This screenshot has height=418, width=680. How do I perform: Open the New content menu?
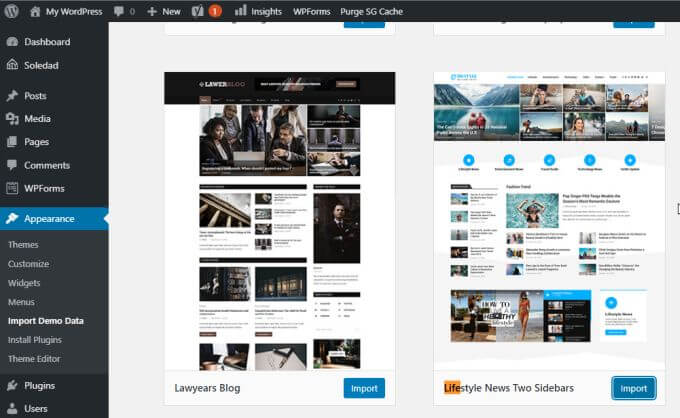tap(171, 12)
